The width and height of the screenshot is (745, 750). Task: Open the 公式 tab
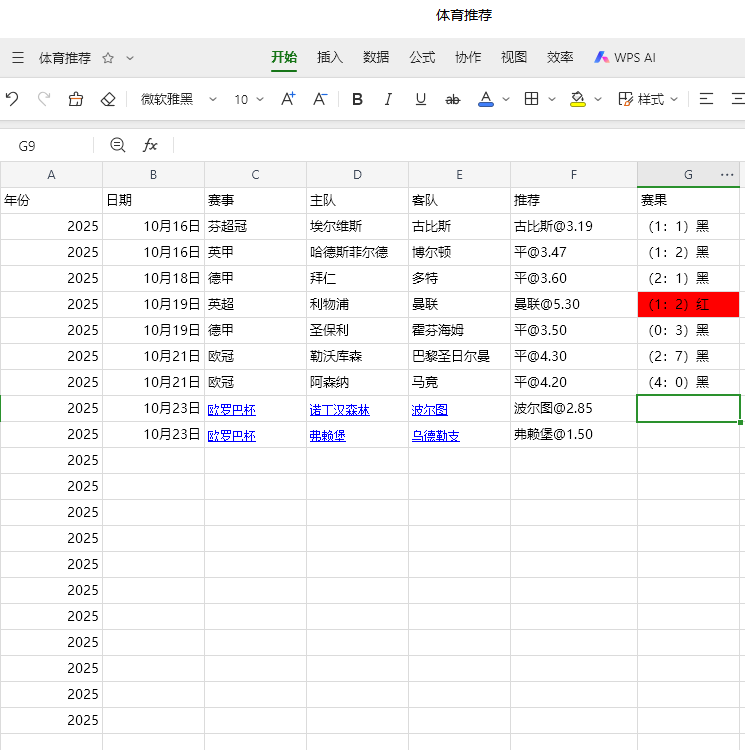422,58
